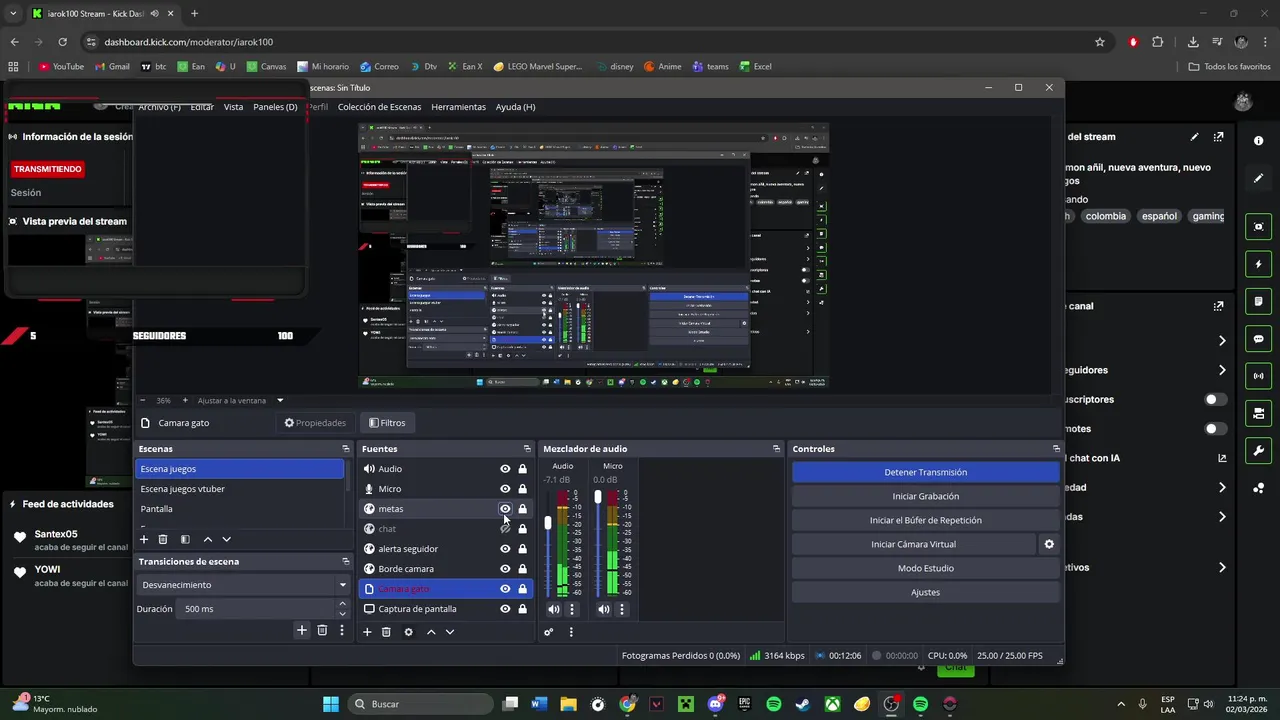Delete the selected scene with the trash icon

[x=163, y=539]
